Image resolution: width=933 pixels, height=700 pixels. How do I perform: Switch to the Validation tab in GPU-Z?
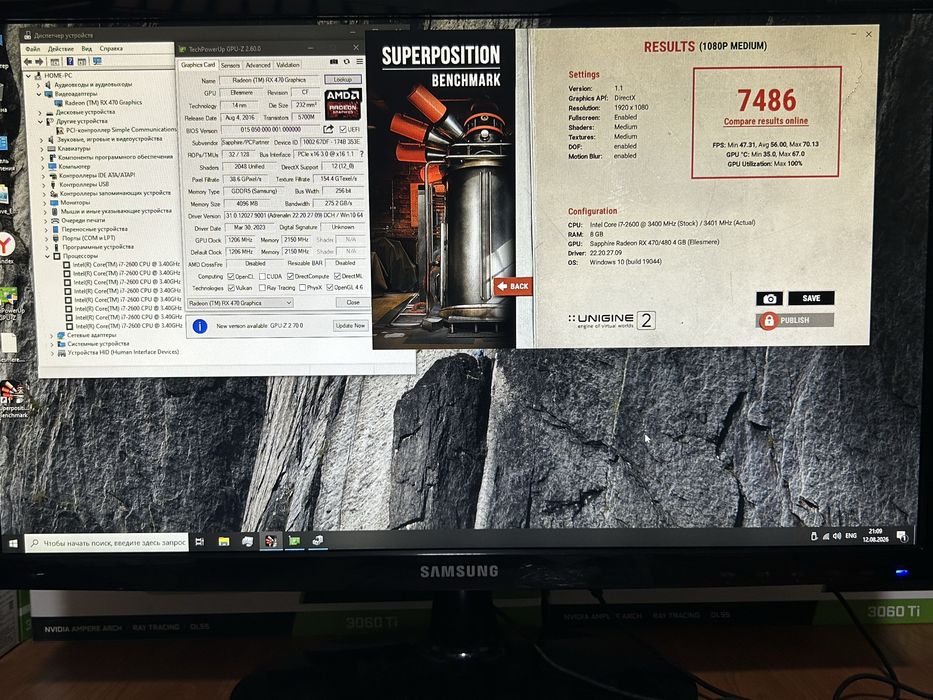pos(288,65)
